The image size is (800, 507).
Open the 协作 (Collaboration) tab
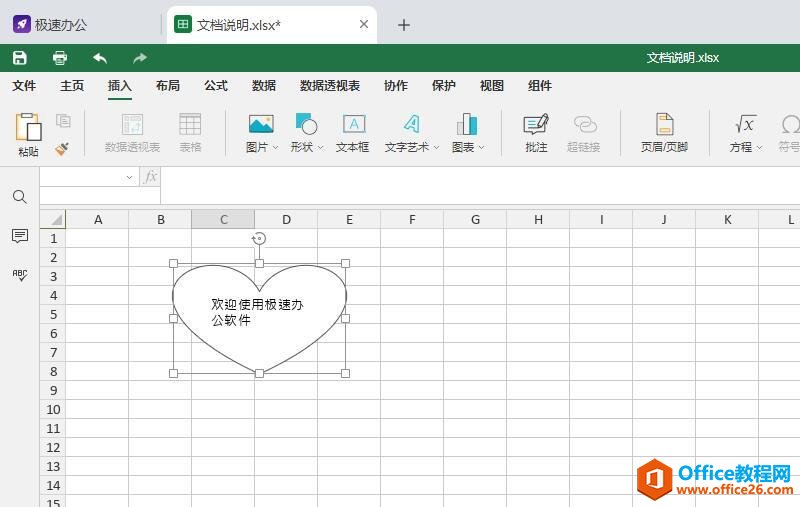(396, 86)
